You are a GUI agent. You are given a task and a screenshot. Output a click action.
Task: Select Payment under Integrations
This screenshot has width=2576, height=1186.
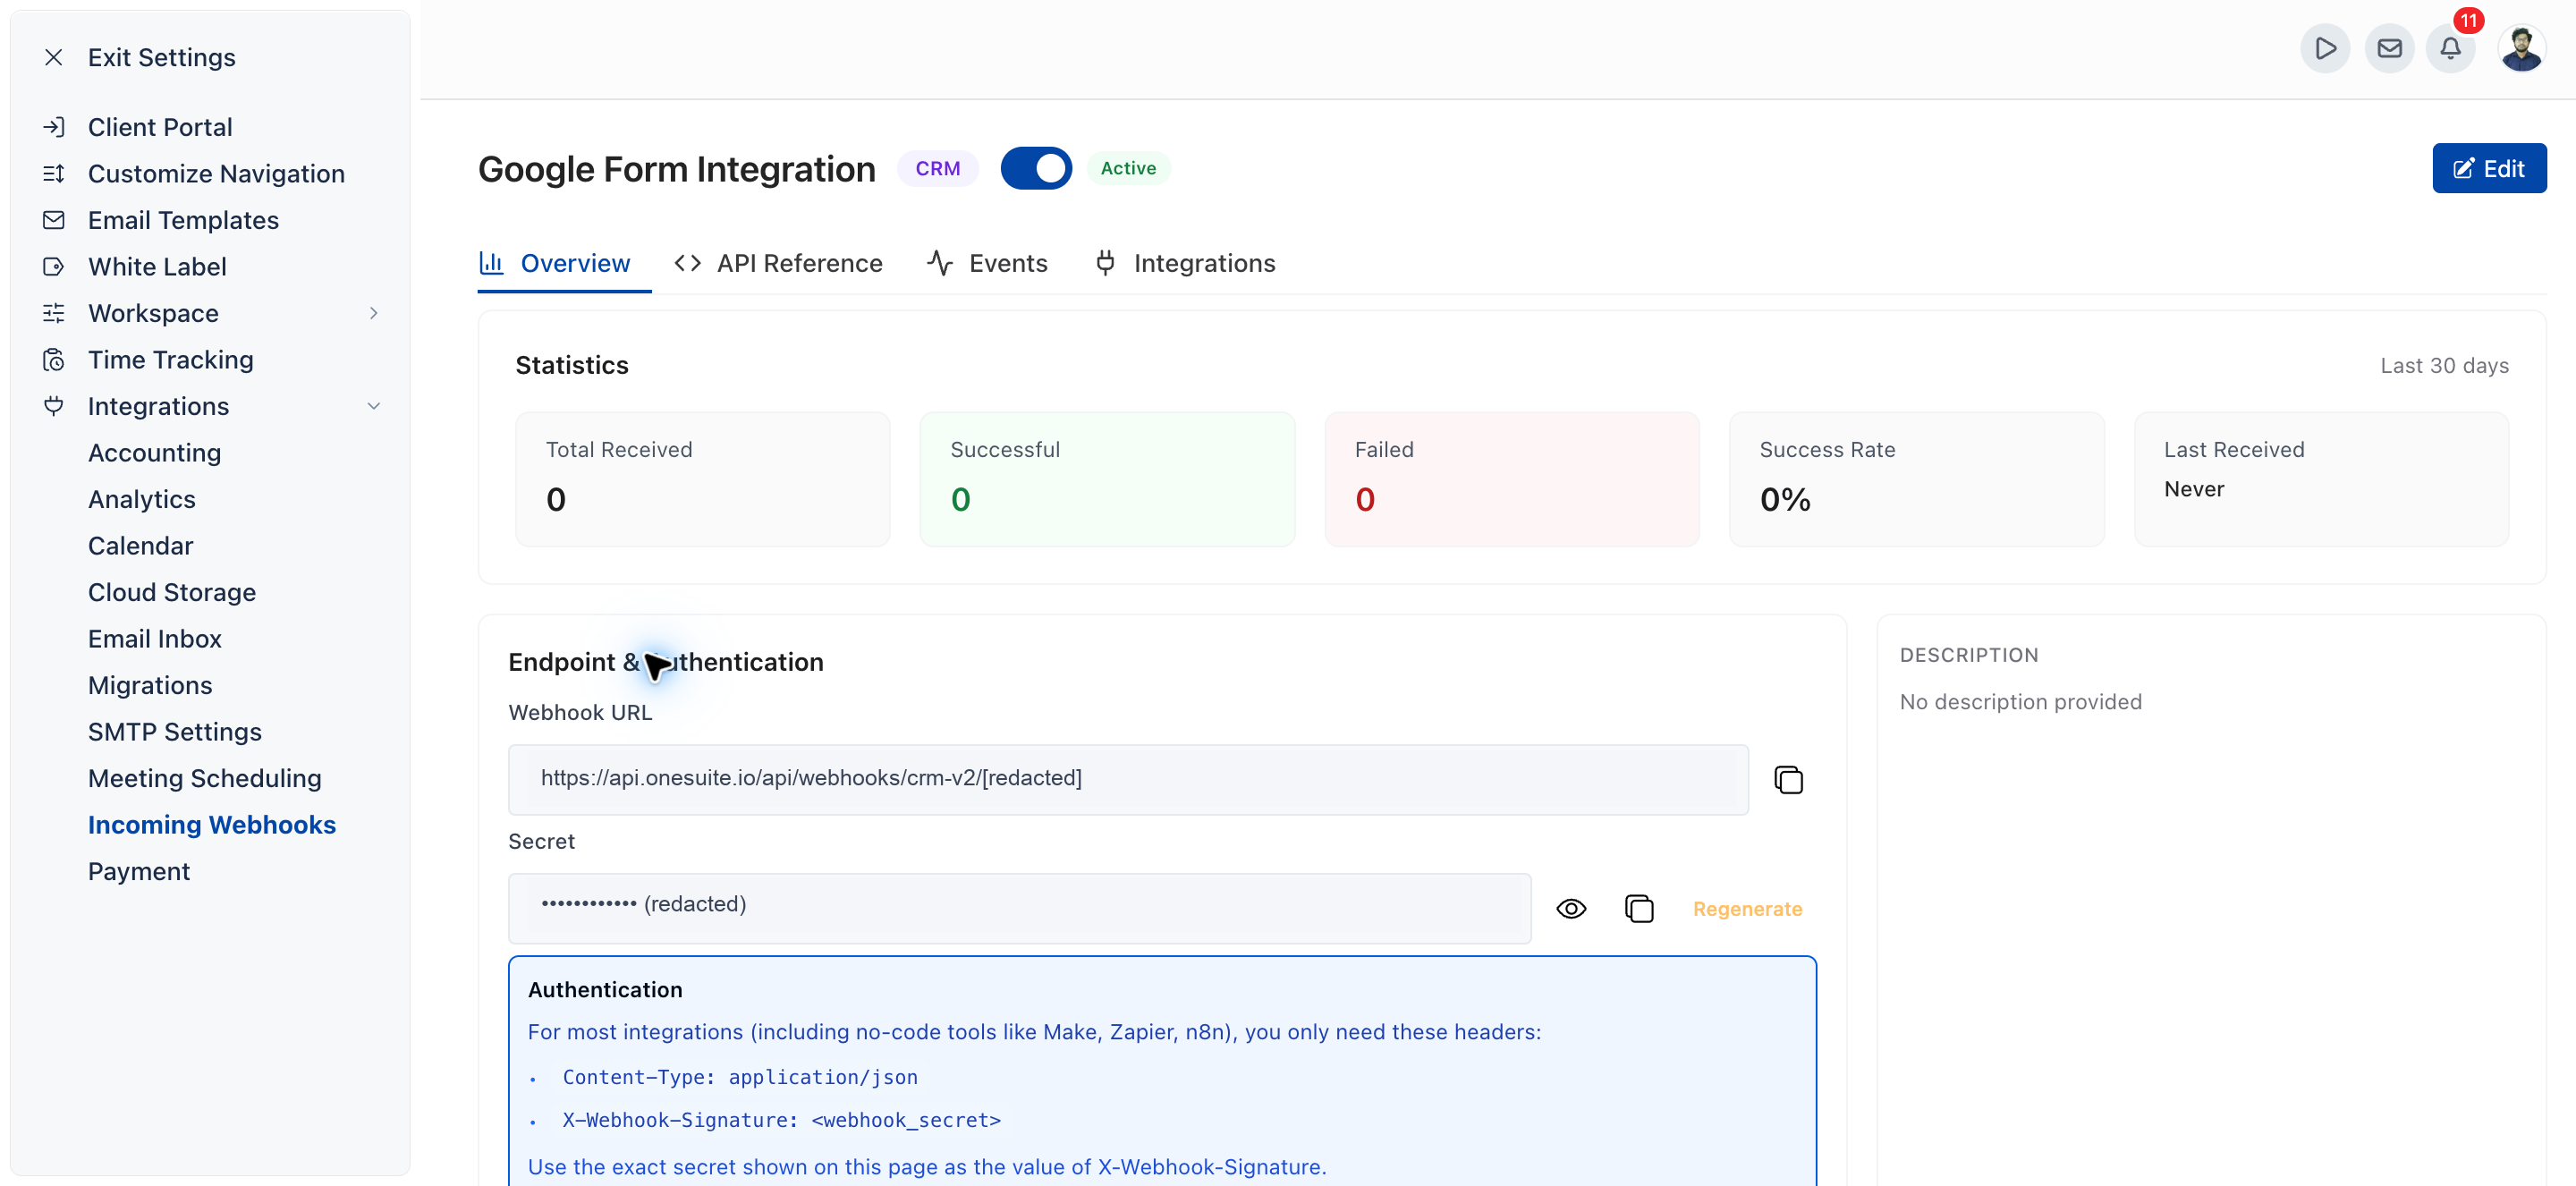138,871
